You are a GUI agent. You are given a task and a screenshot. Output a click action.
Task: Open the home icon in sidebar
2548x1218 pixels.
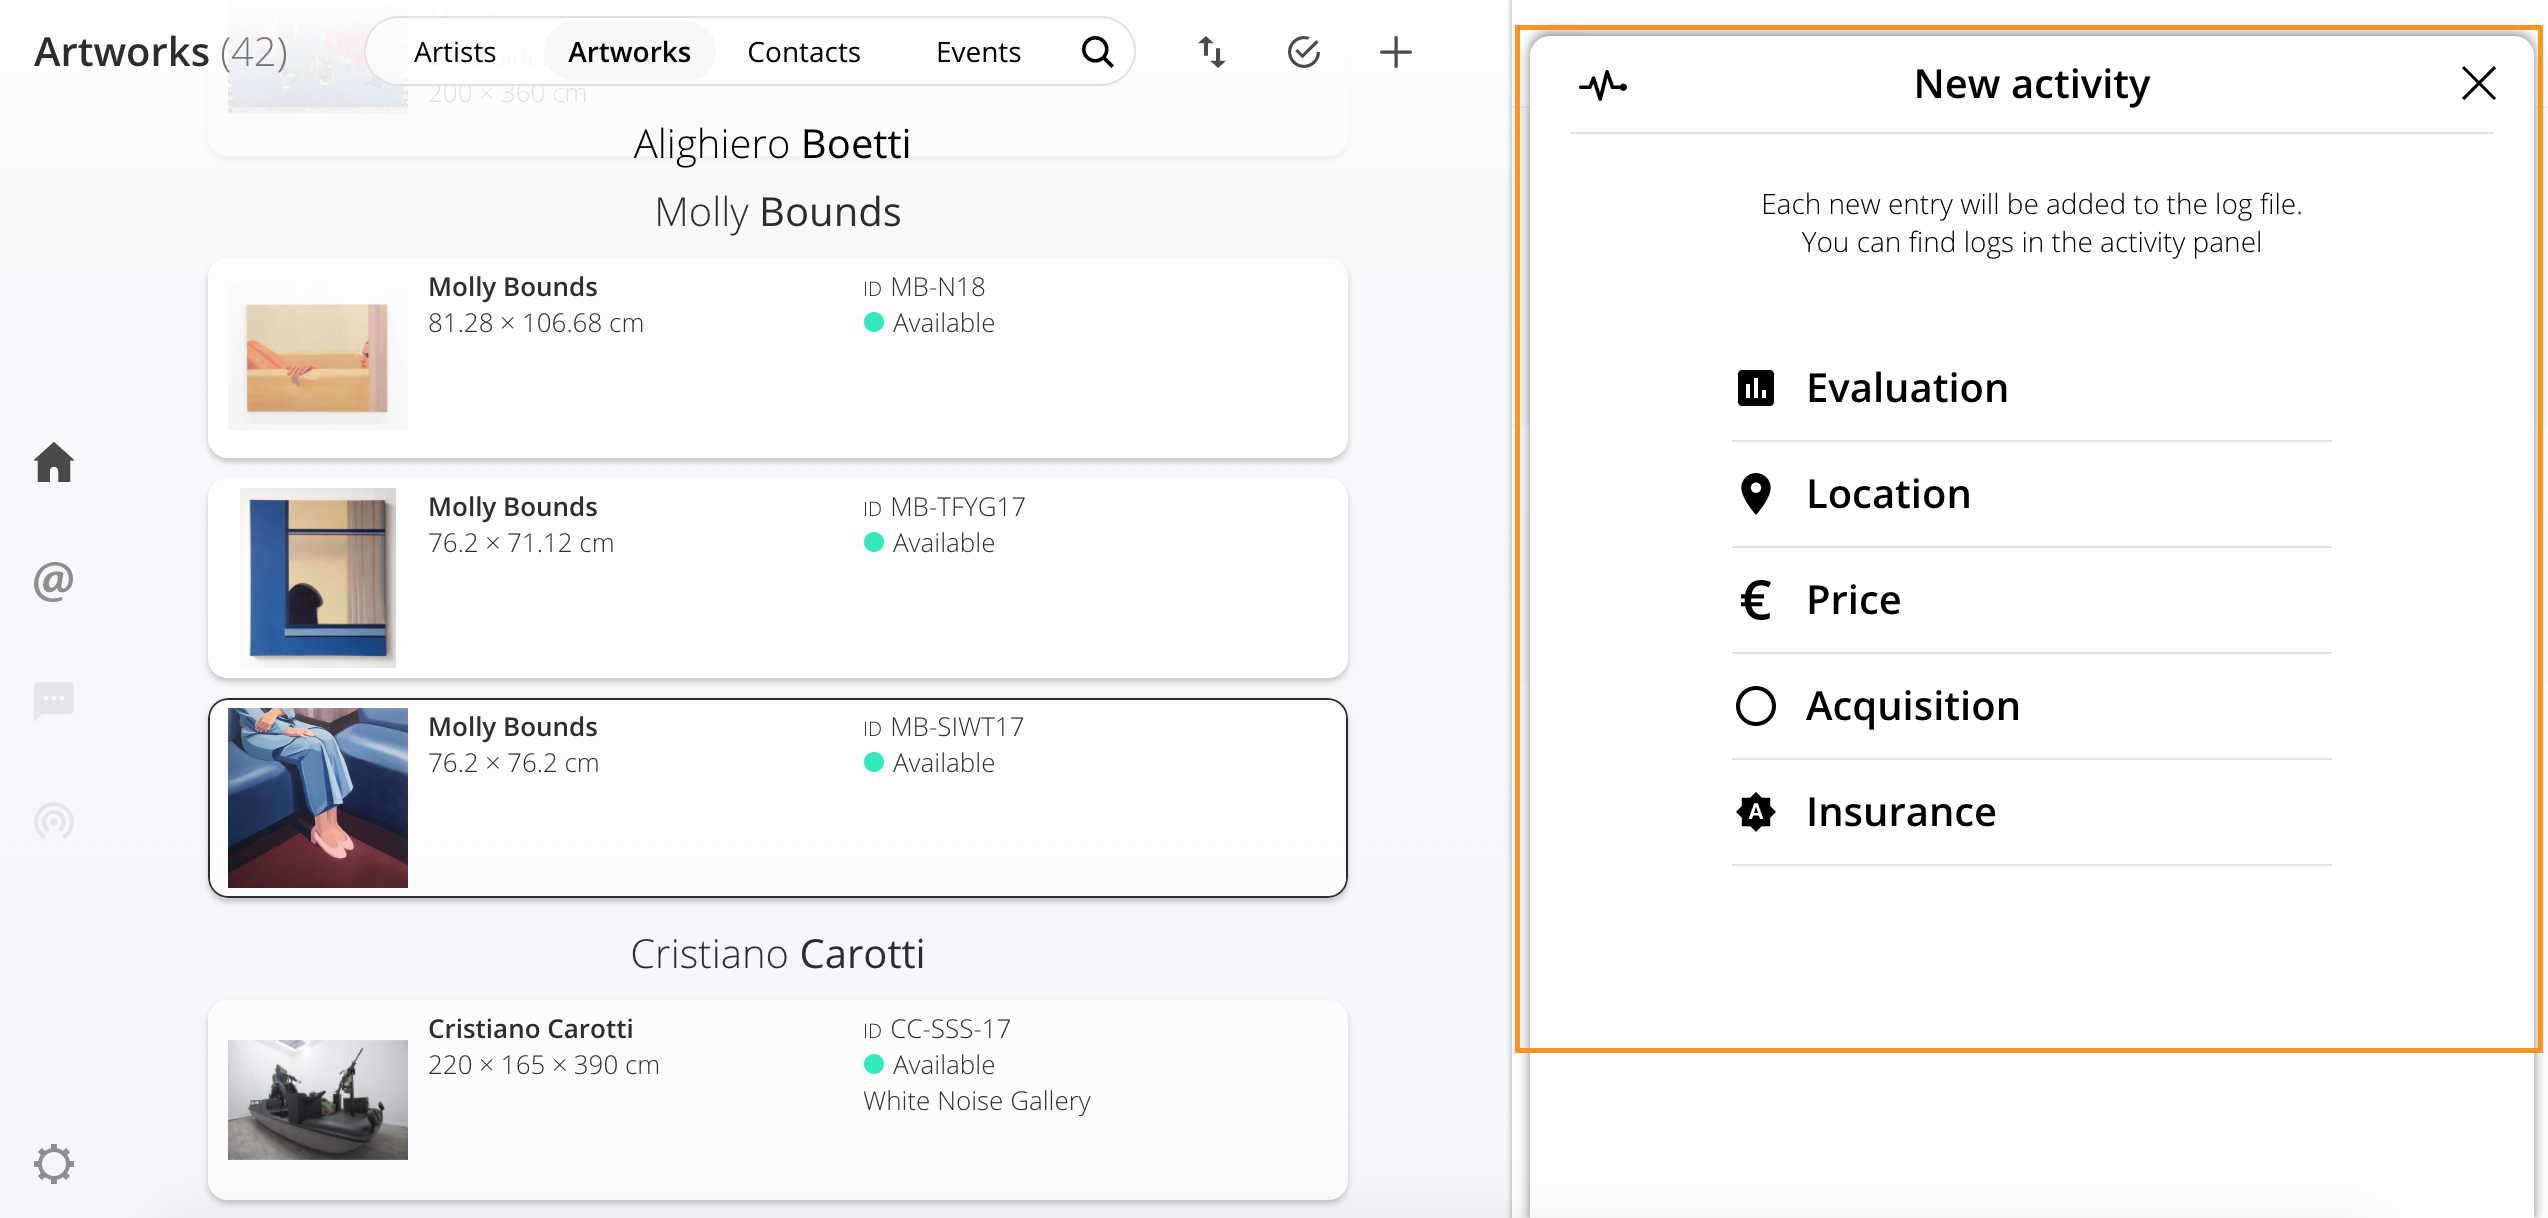coord(54,462)
